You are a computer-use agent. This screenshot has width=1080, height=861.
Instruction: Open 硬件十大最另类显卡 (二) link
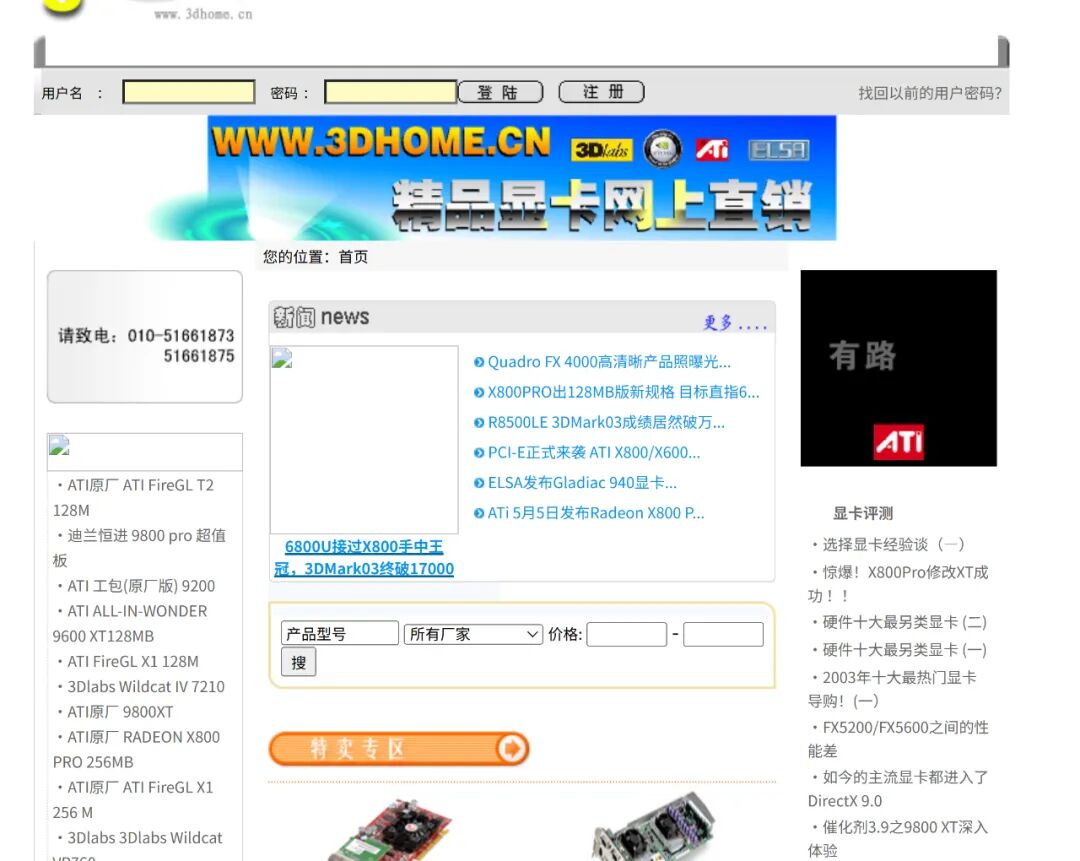(x=904, y=623)
